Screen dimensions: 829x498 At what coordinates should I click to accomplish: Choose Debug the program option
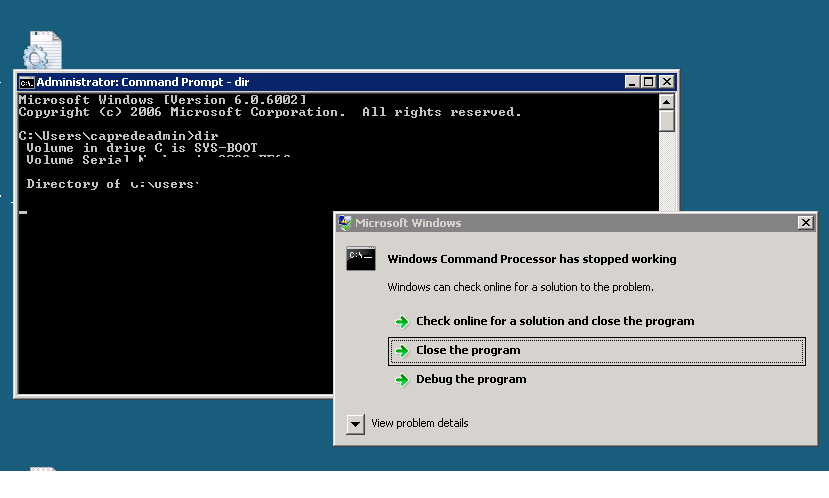pyautogui.click(x=471, y=380)
